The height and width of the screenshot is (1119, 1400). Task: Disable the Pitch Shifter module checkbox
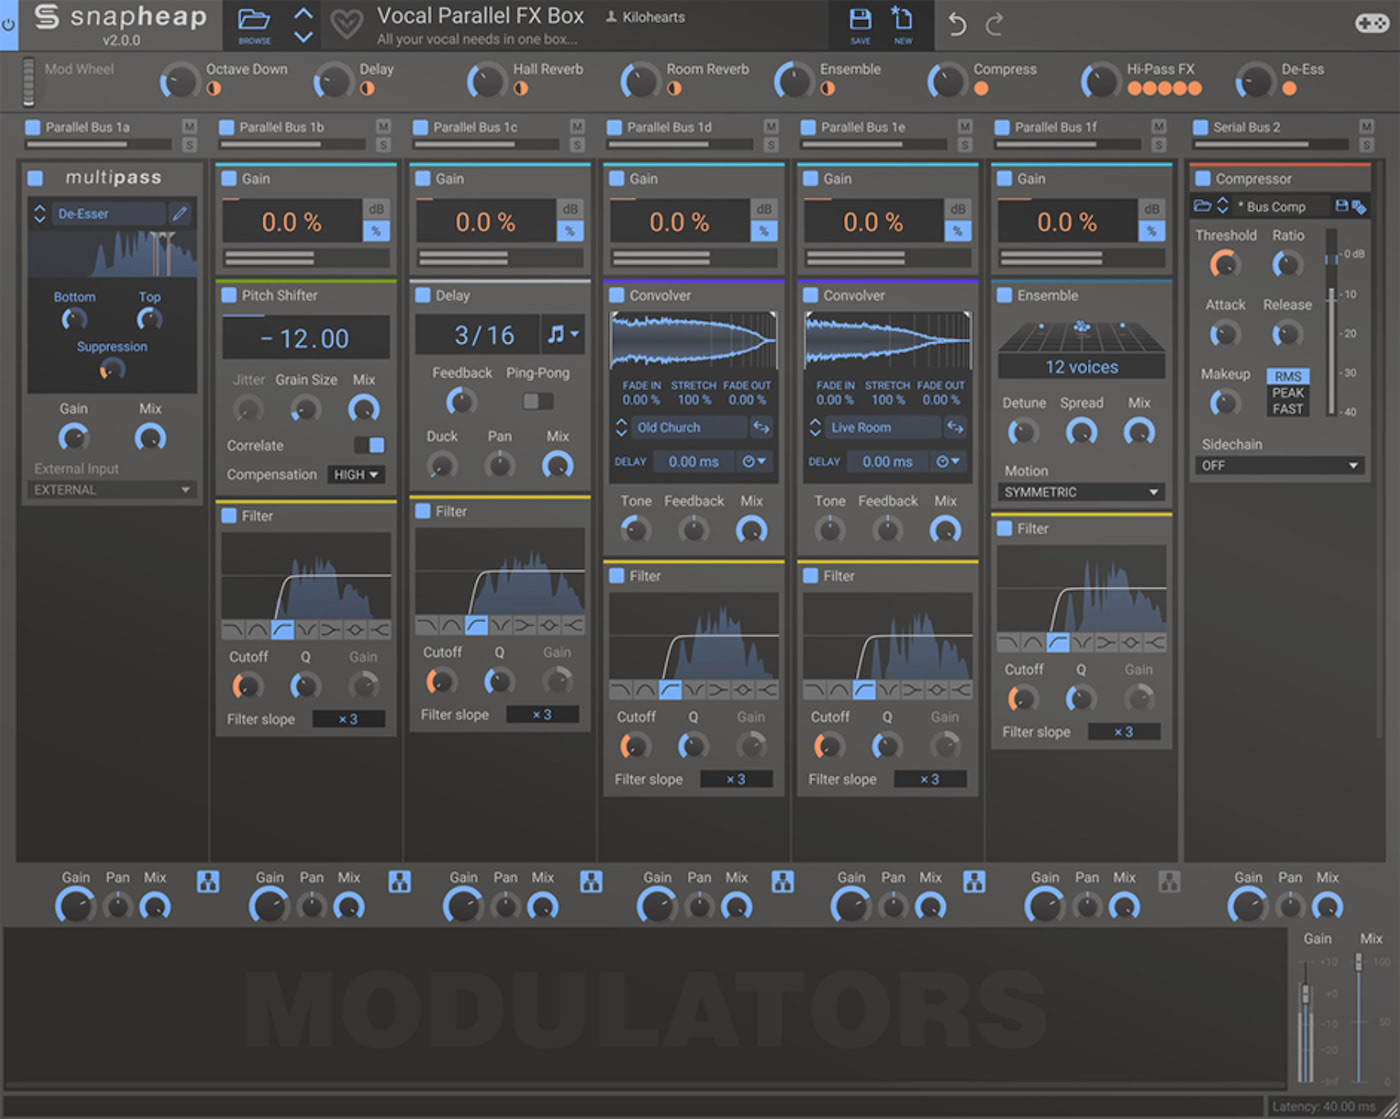pyautogui.click(x=229, y=295)
